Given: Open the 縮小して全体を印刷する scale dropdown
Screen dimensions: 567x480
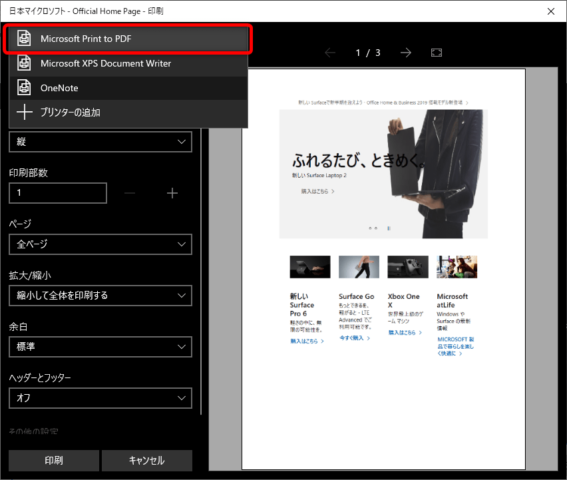Looking at the screenshot, I should pyautogui.click(x=101, y=296).
